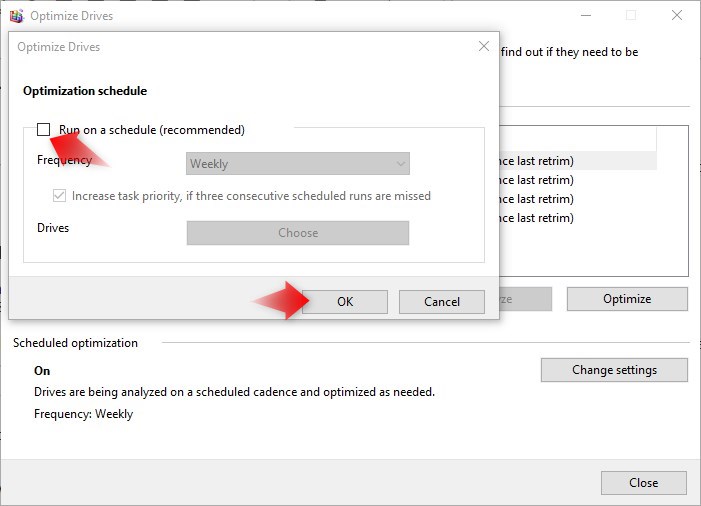This screenshot has width=701, height=506.
Task: Enable Run on a schedule checkbox
Action: click(x=43, y=129)
